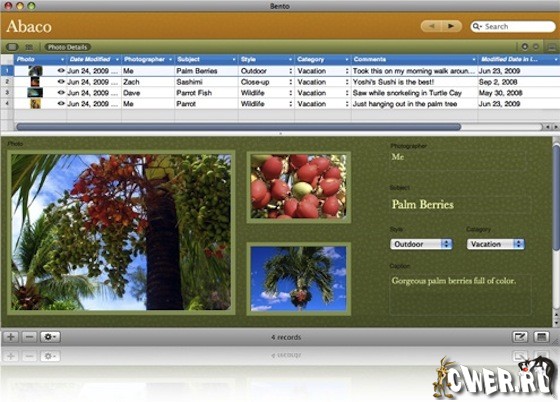
Task: Toggle eye icon on Palm Berries row
Action: point(61,71)
